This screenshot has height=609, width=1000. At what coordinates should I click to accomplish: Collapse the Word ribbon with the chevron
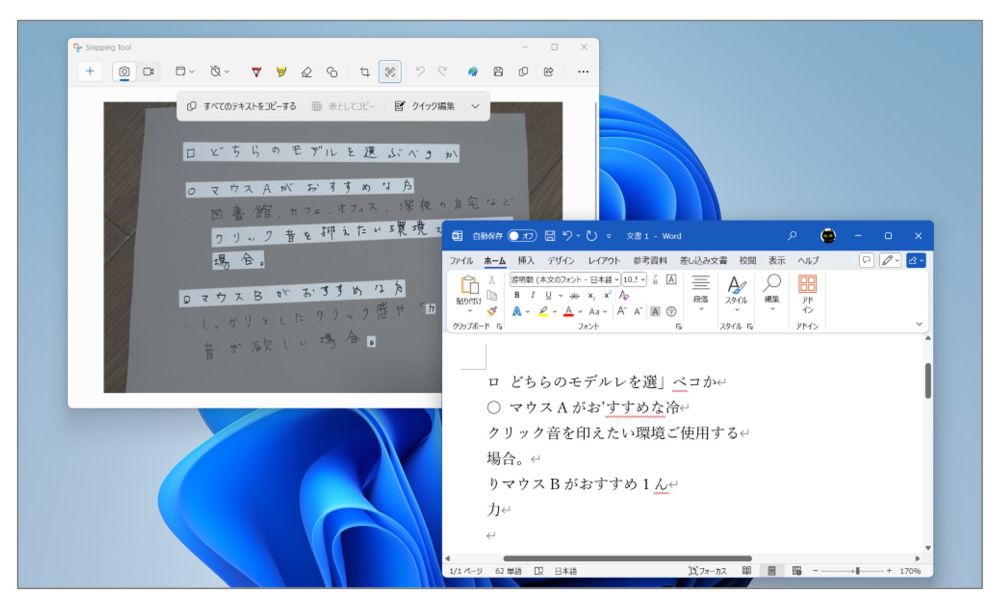click(919, 324)
